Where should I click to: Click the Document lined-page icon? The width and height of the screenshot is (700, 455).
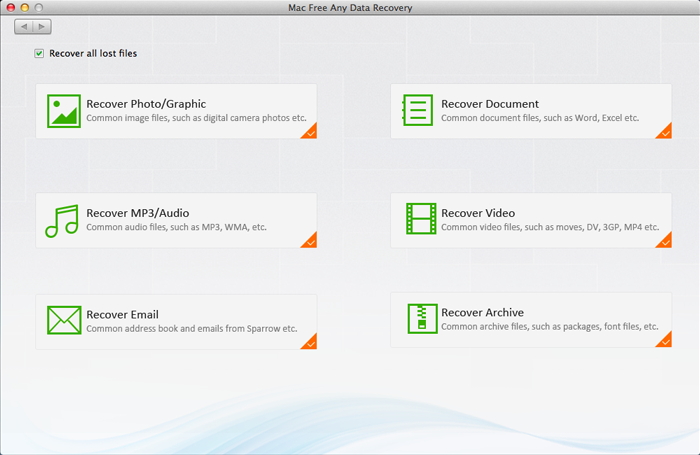coord(417,110)
